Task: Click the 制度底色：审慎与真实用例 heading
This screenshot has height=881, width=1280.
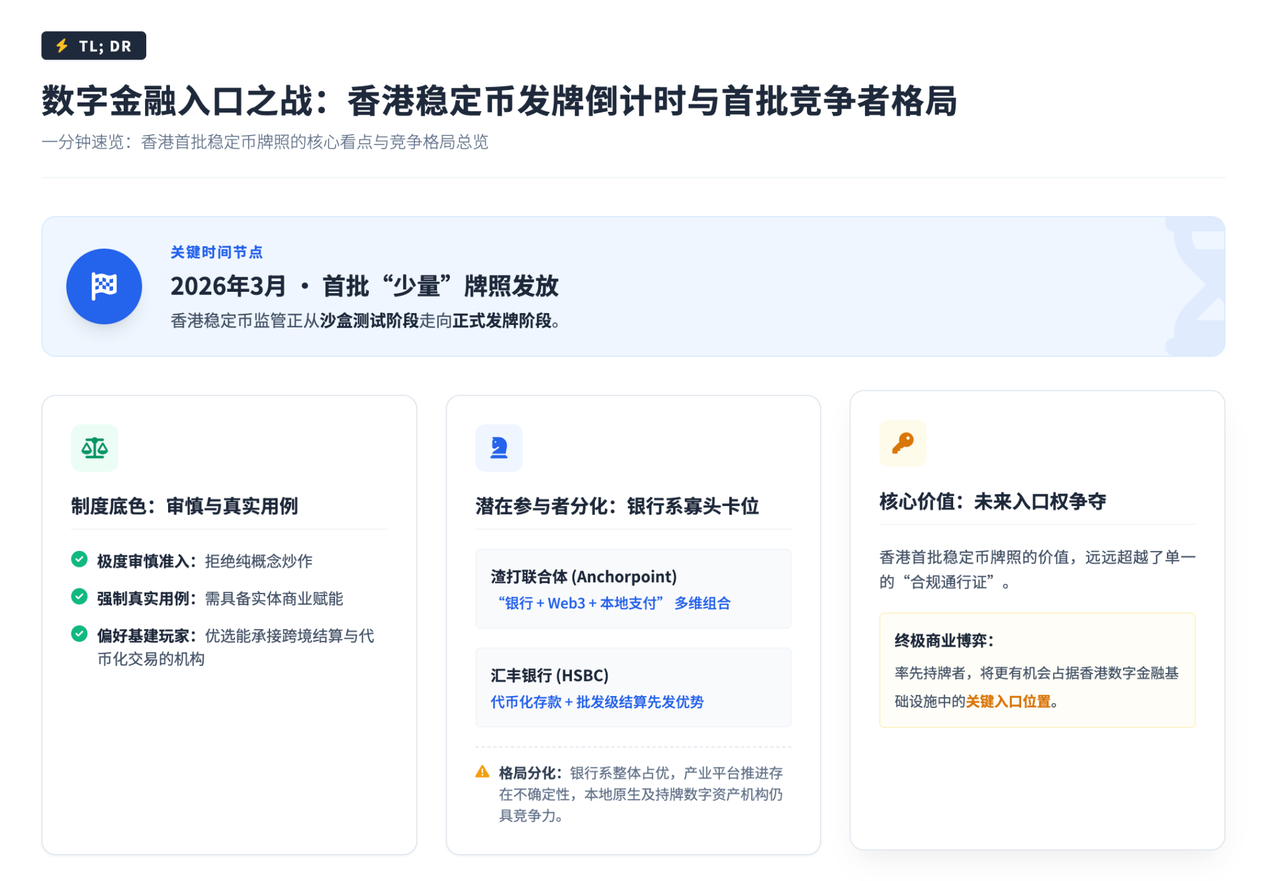Action: pyautogui.click(x=184, y=506)
